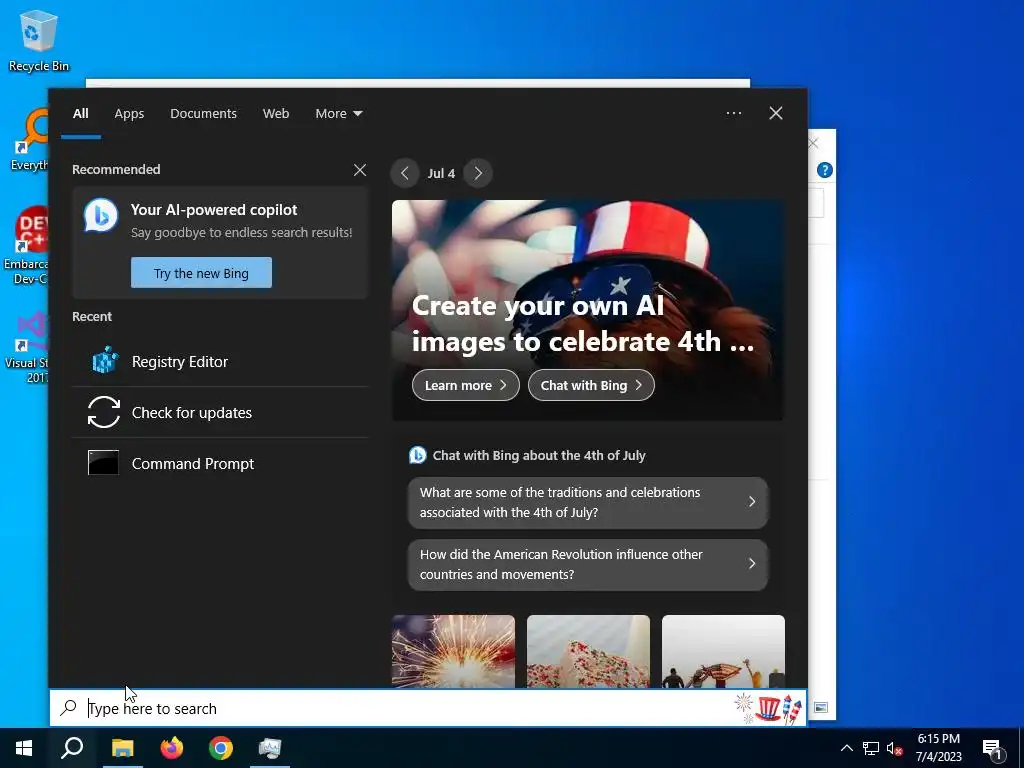Click the muted volume tray icon
The width and height of the screenshot is (1024, 768).
pyautogui.click(x=895, y=748)
